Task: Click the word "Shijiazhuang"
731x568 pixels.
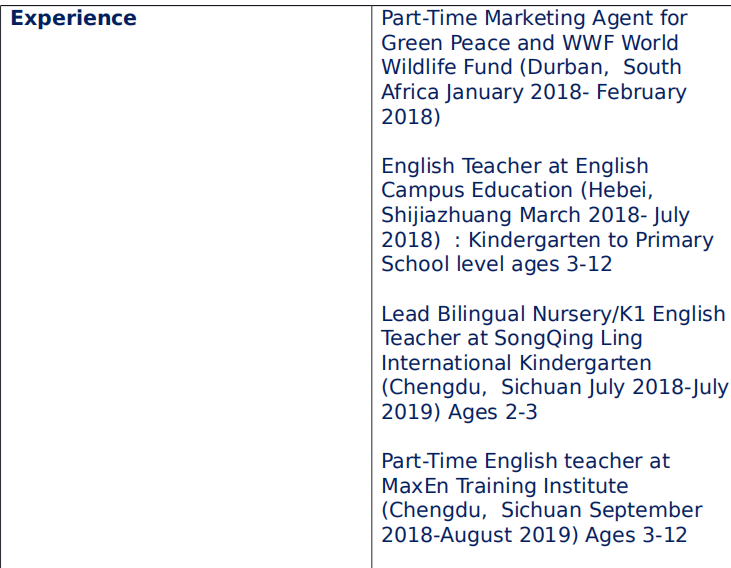Action: (447, 215)
